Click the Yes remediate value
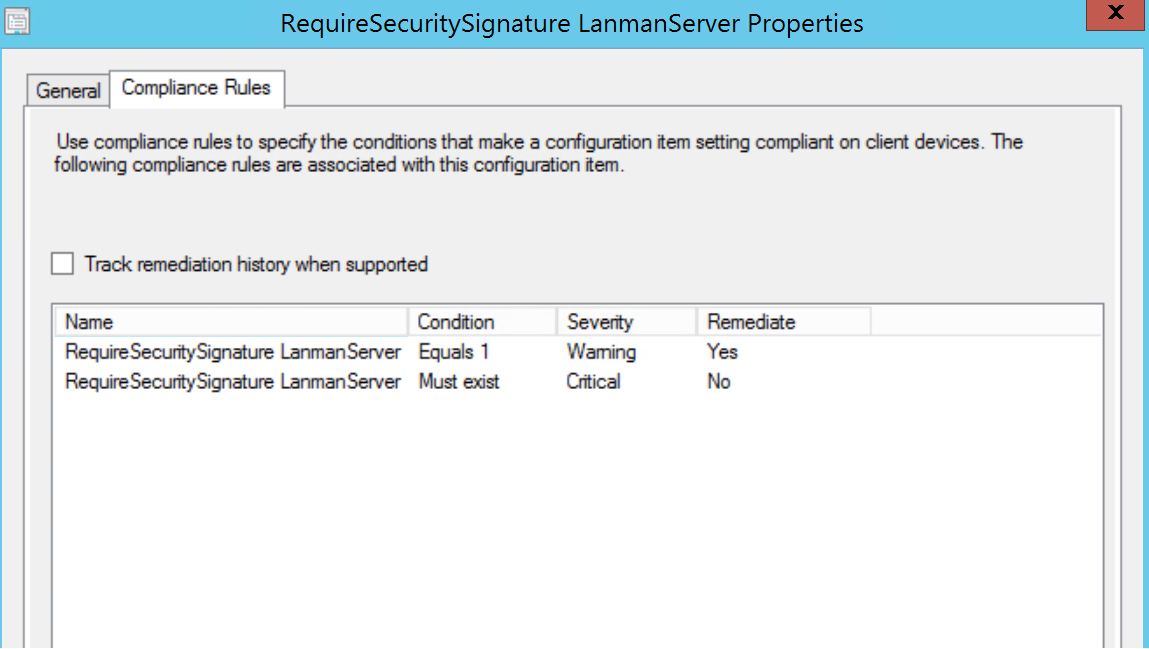The width and height of the screenshot is (1149, 649). (x=722, y=352)
